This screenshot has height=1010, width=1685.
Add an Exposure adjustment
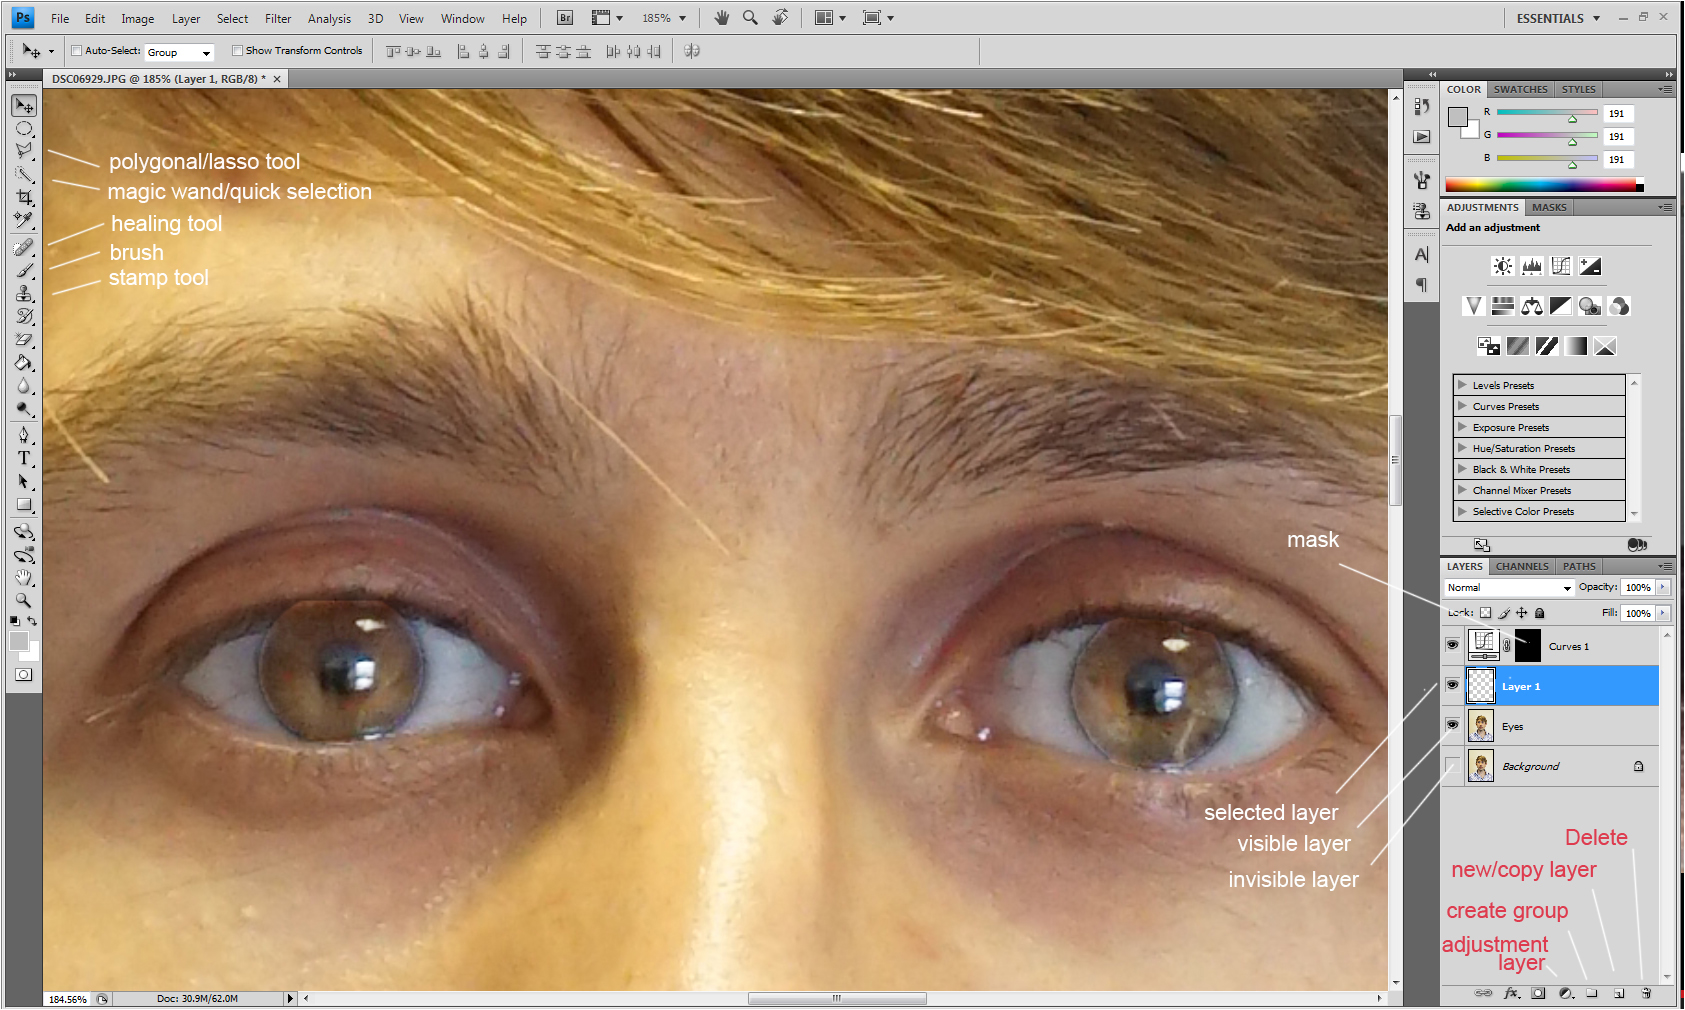pos(1590,266)
